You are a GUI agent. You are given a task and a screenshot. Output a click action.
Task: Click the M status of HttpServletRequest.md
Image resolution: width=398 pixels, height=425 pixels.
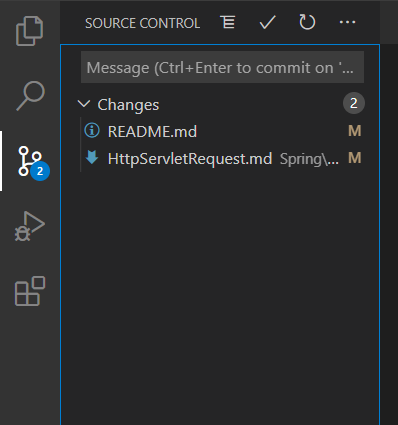(x=355, y=158)
